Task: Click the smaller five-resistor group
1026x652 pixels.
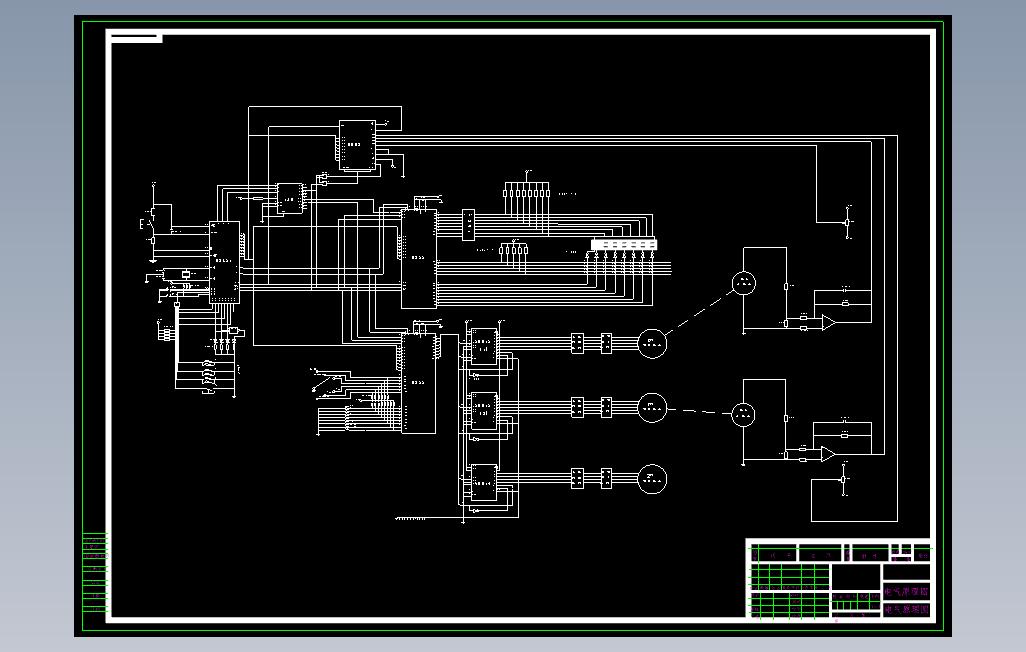Action: 514,250
